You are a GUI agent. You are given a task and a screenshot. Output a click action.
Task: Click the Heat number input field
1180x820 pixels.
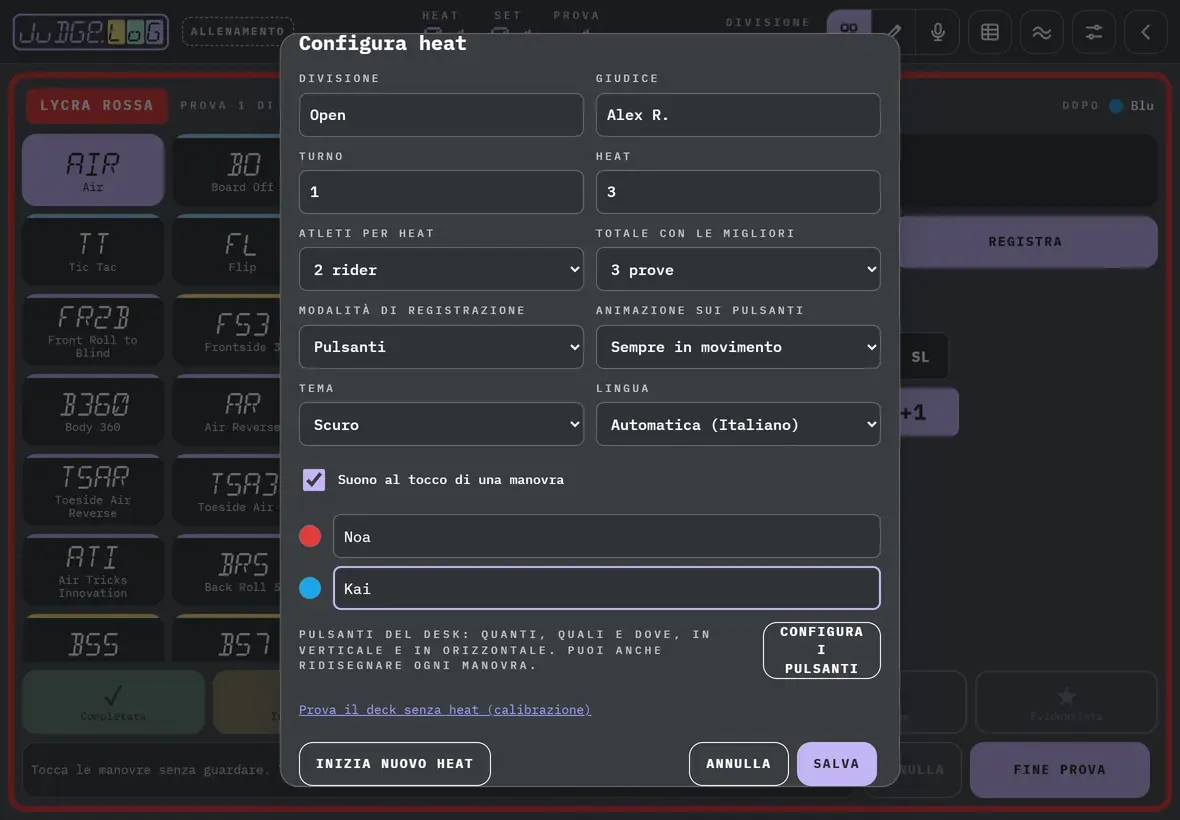click(738, 192)
